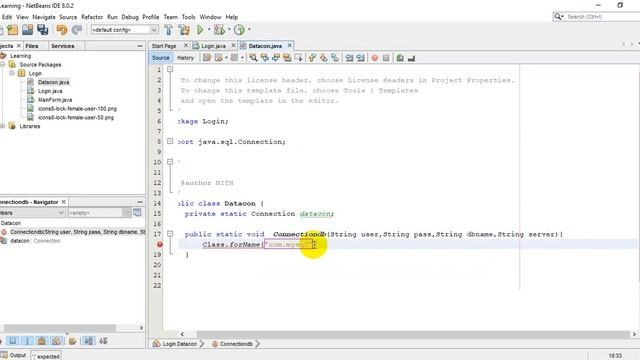Collapse the import fold on line 8
The image size is (640, 360).
coord(170,141)
